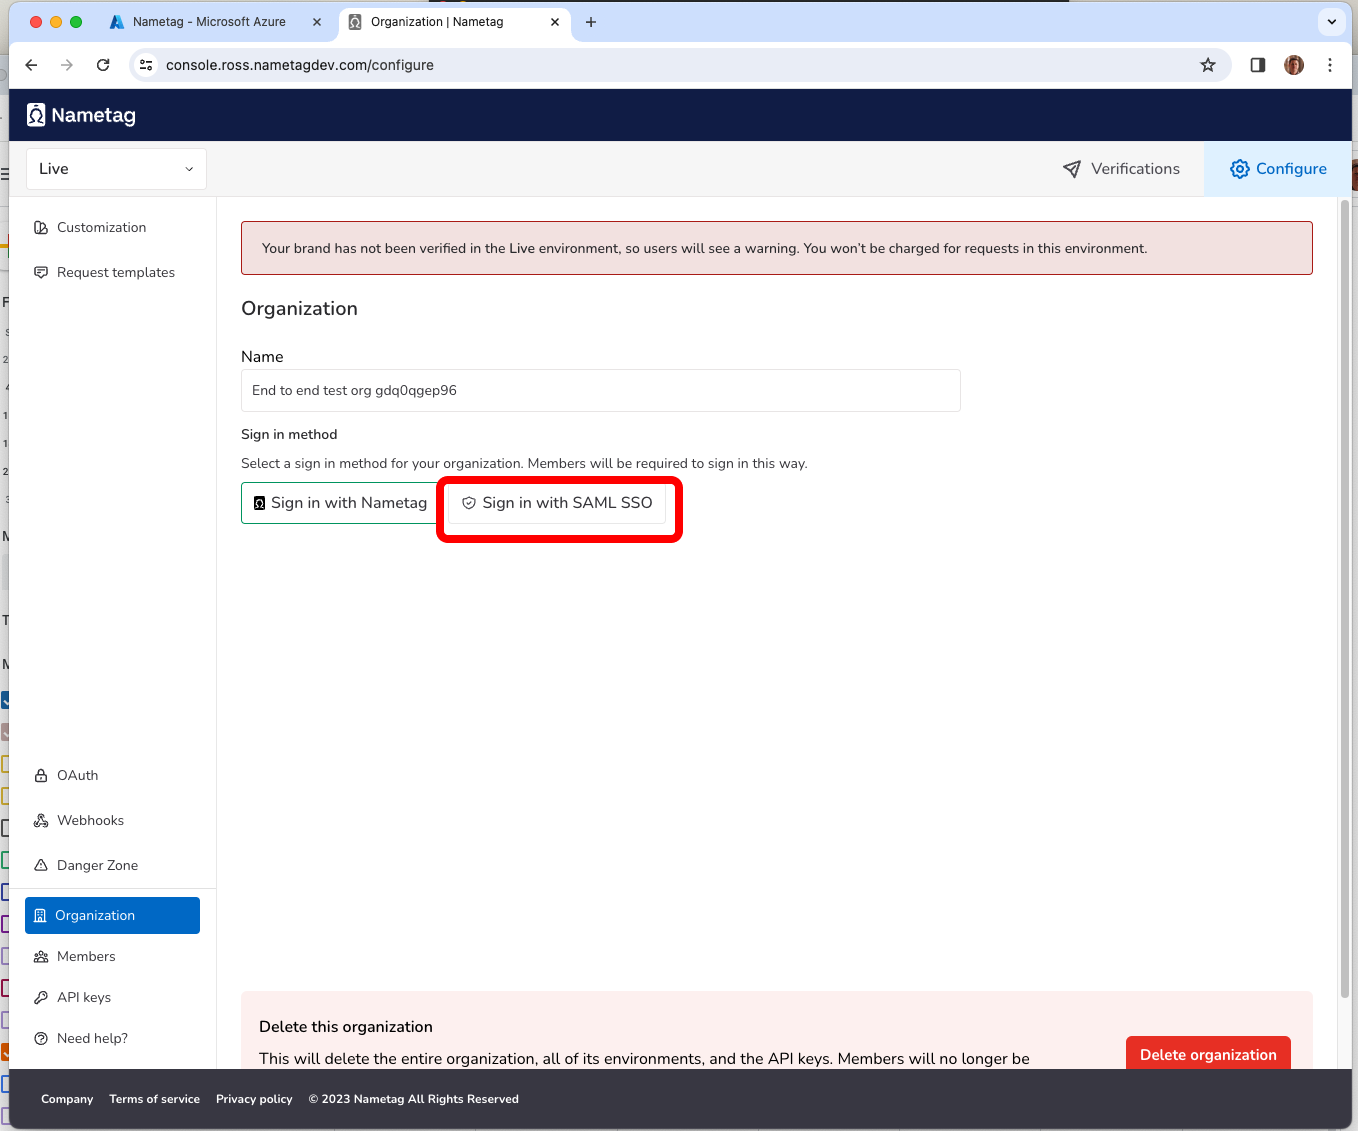The height and width of the screenshot is (1131, 1358).
Task: Click the Nametag logo in header
Action: [81, 115]
